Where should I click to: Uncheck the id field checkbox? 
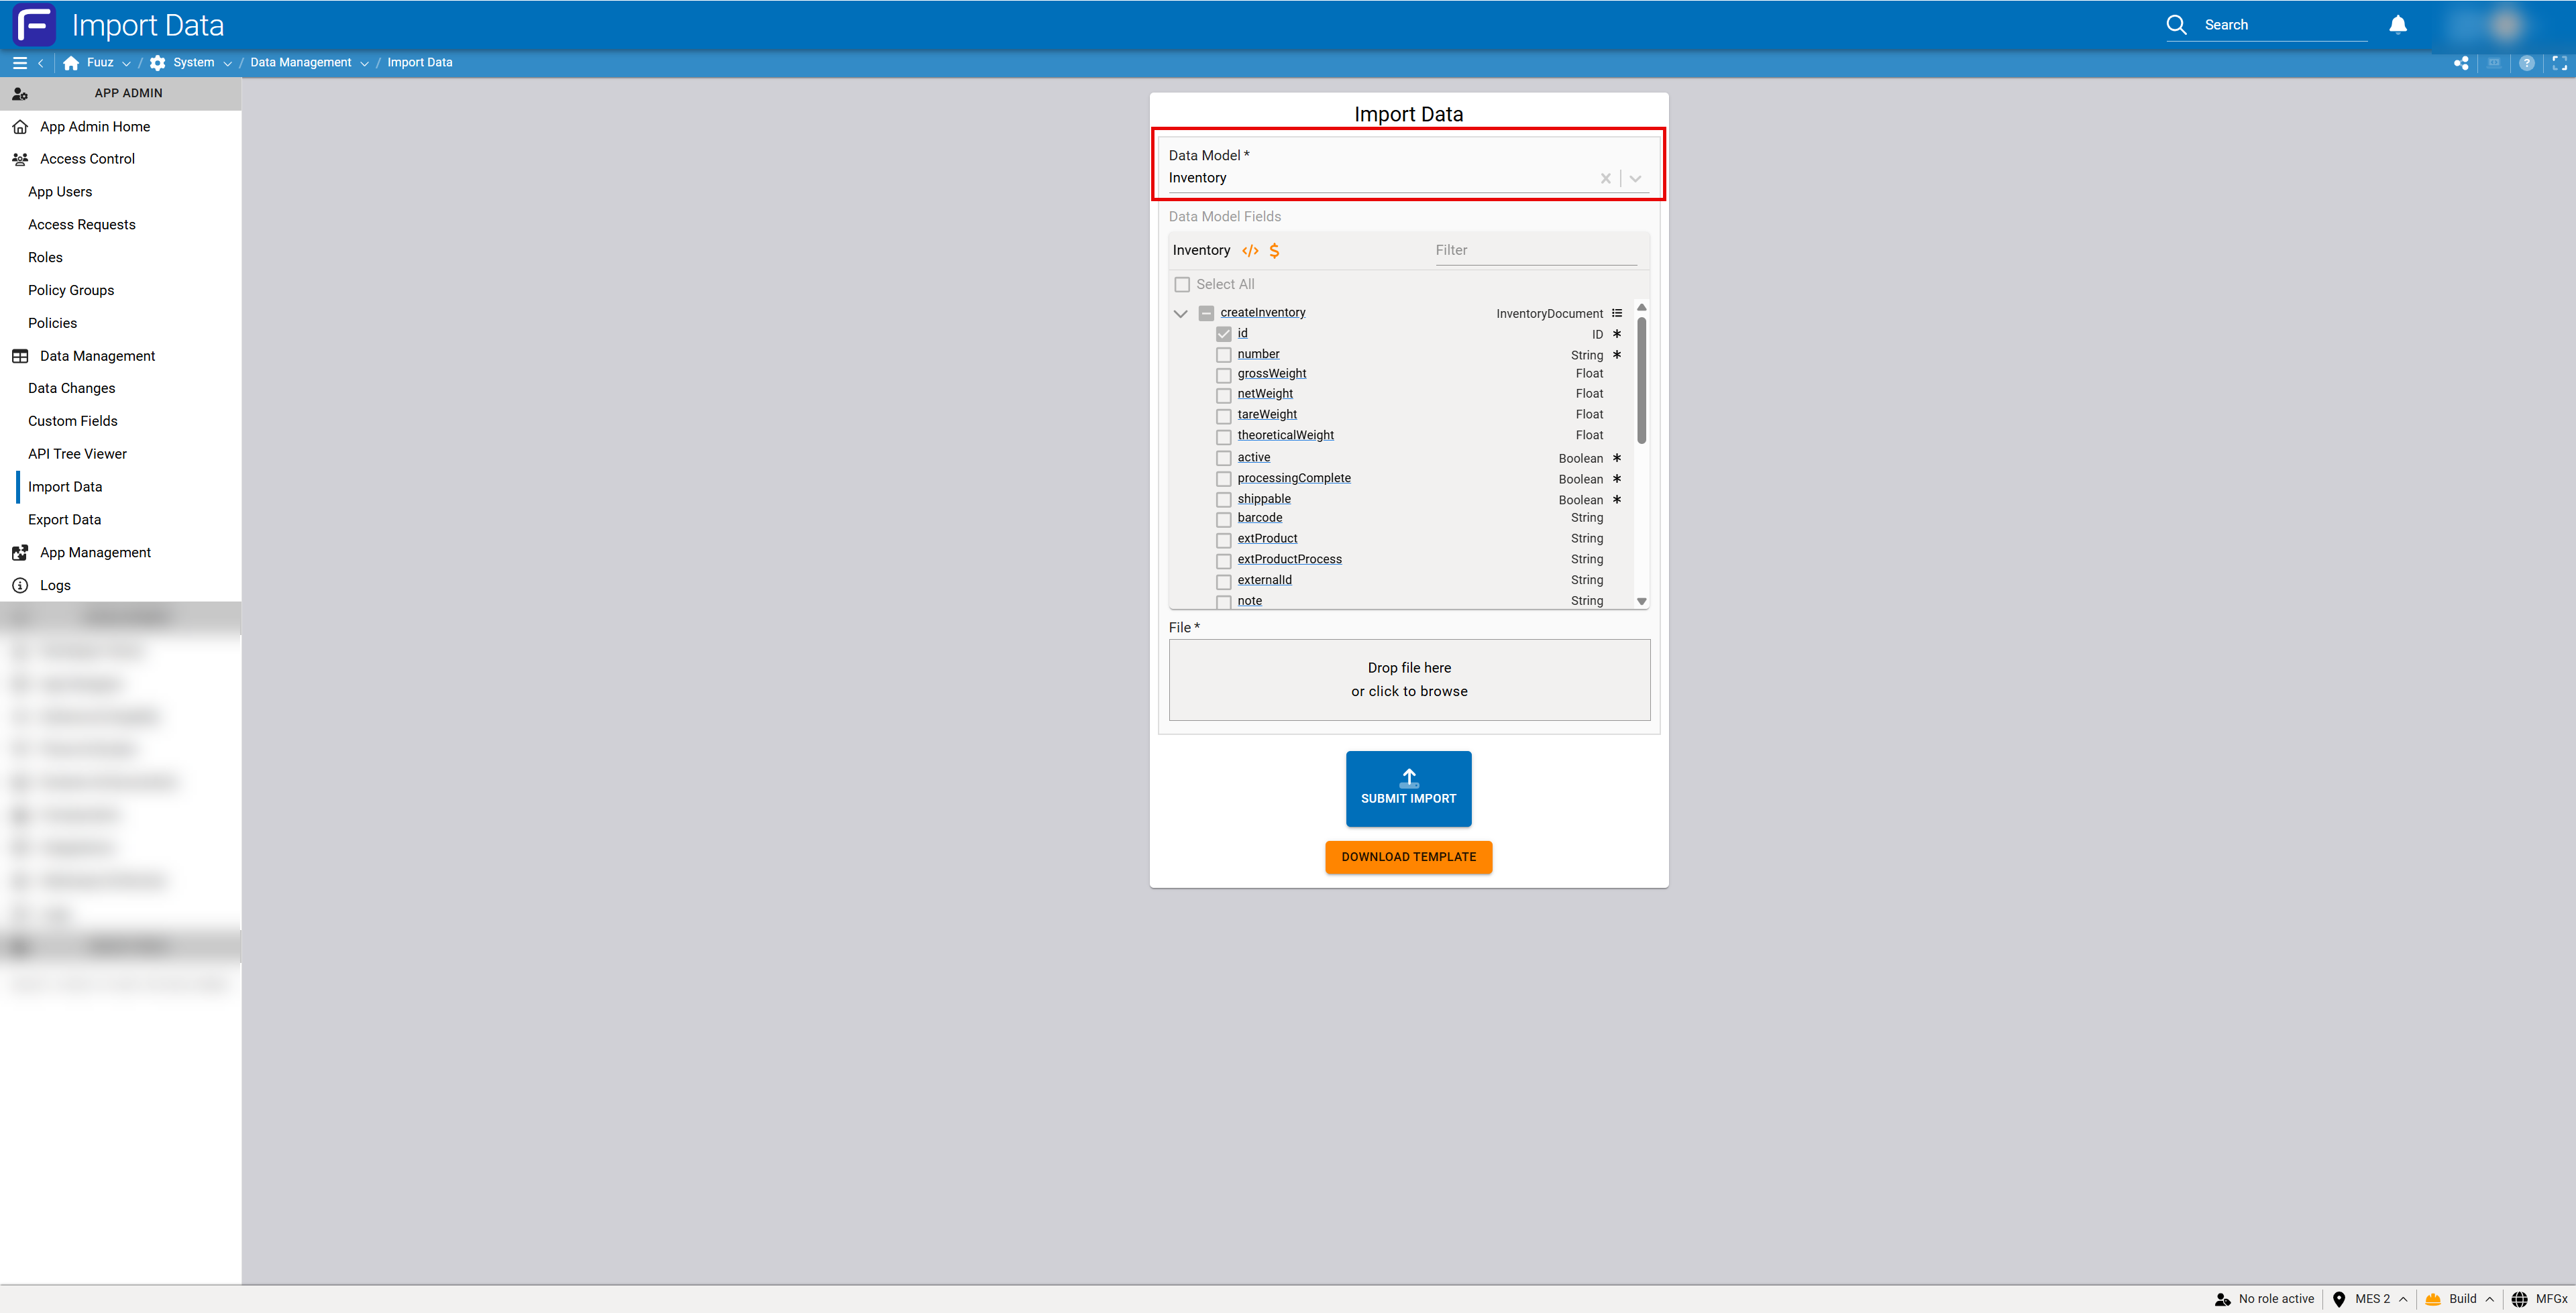point(1223,334)
